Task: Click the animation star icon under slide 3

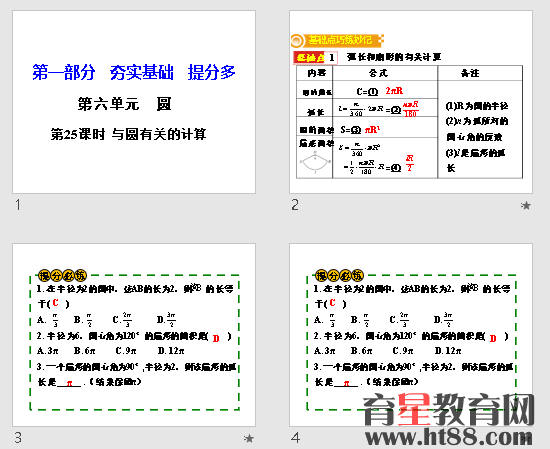Action: pos(249,438)
